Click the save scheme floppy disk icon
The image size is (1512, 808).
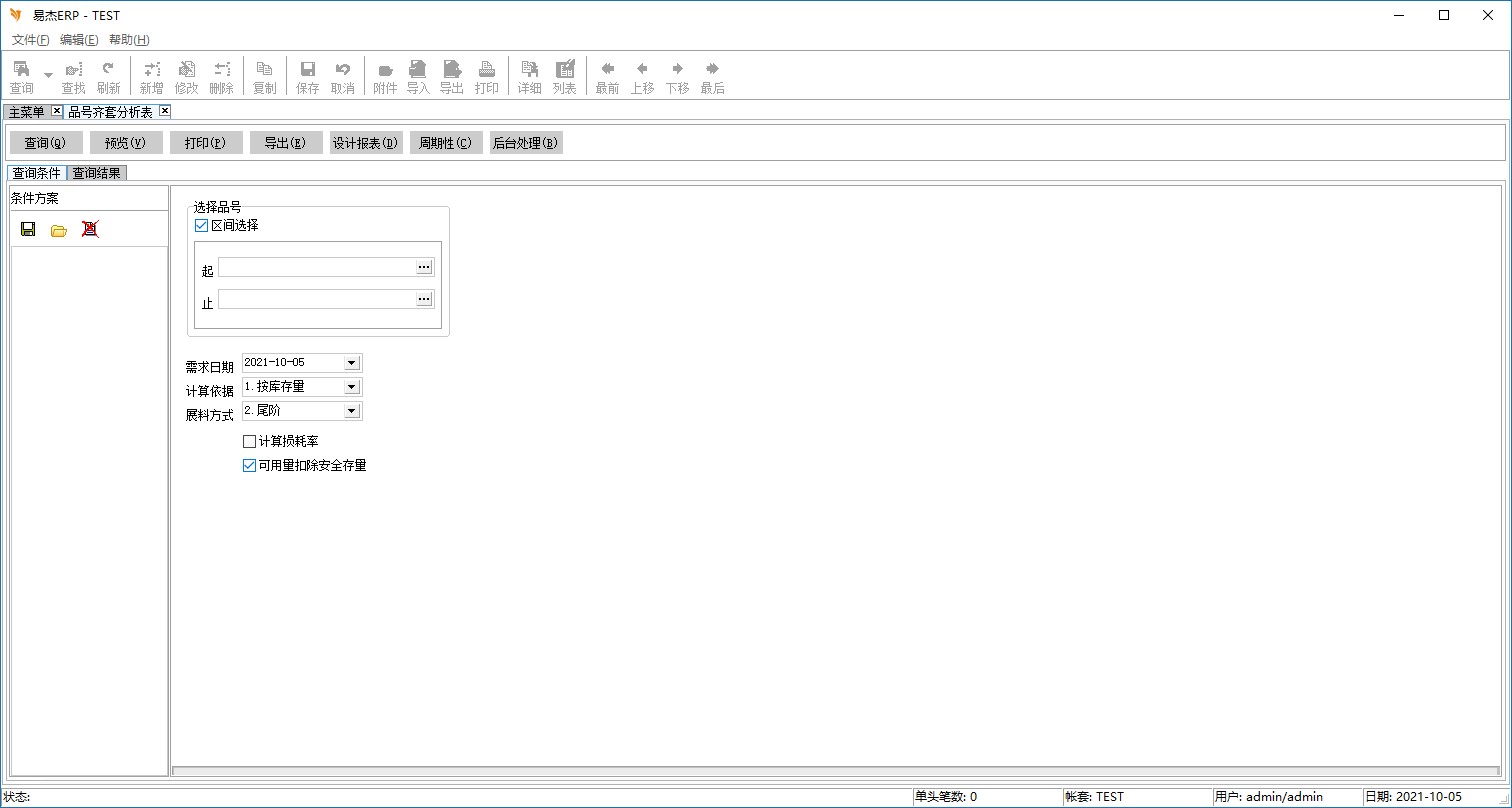point(28,229)
